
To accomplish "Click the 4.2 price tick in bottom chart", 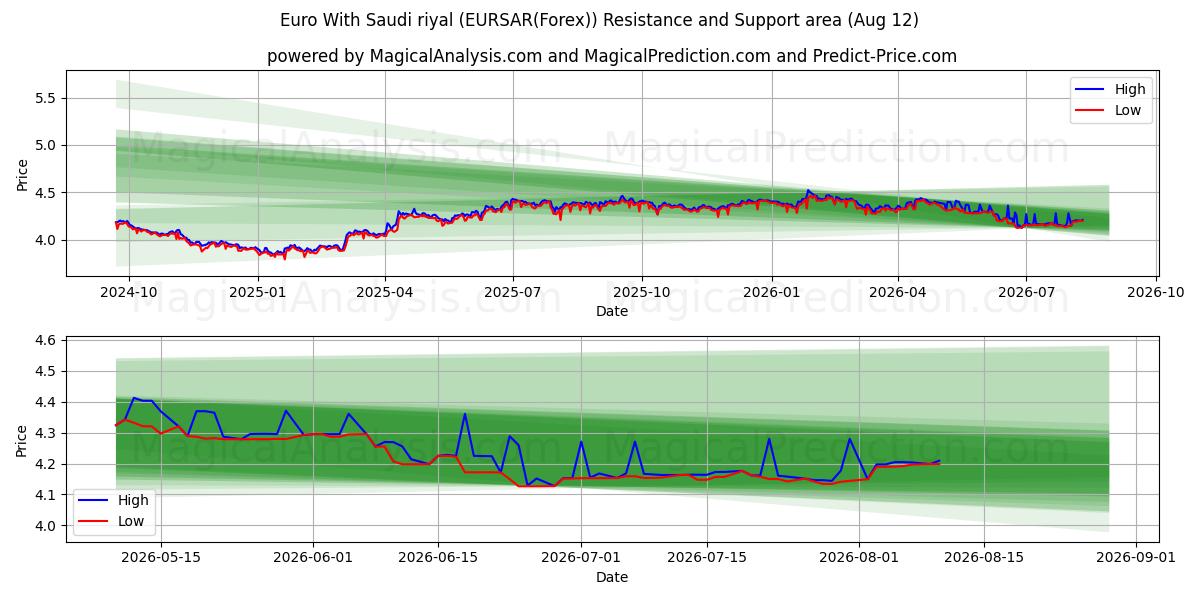I will point(48,465).
